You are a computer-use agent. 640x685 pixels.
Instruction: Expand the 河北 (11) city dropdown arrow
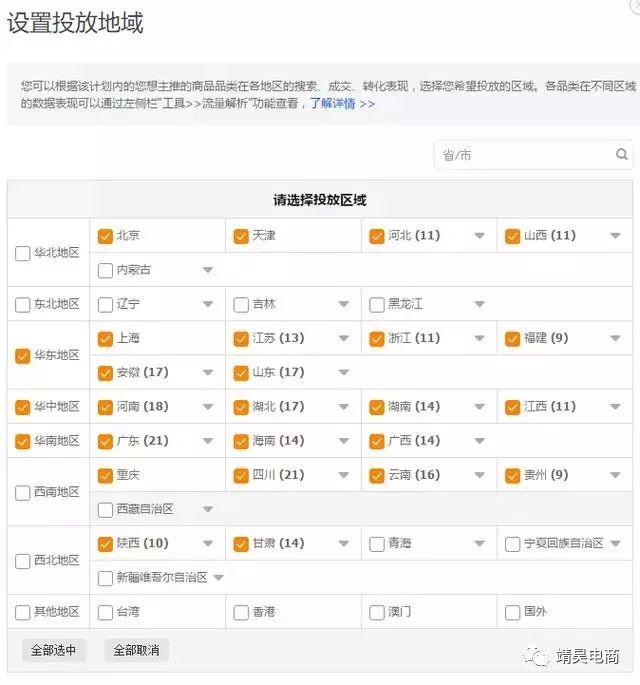tap(480, 236)
